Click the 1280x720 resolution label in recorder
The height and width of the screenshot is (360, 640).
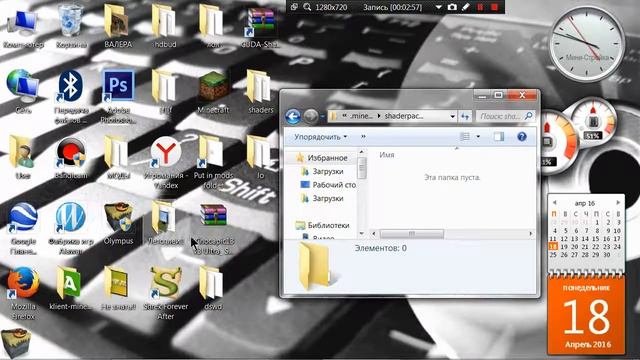[x=331, y=7]
